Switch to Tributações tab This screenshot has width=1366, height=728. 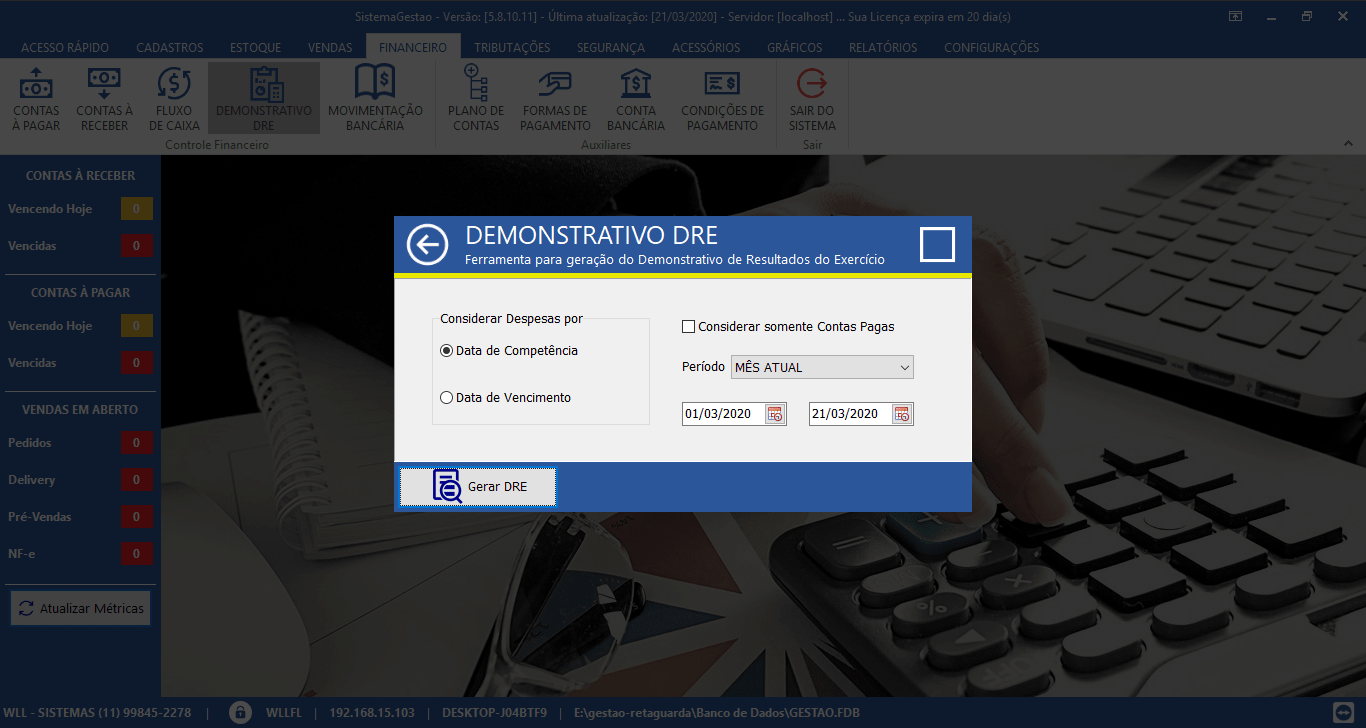pos(512,47)
